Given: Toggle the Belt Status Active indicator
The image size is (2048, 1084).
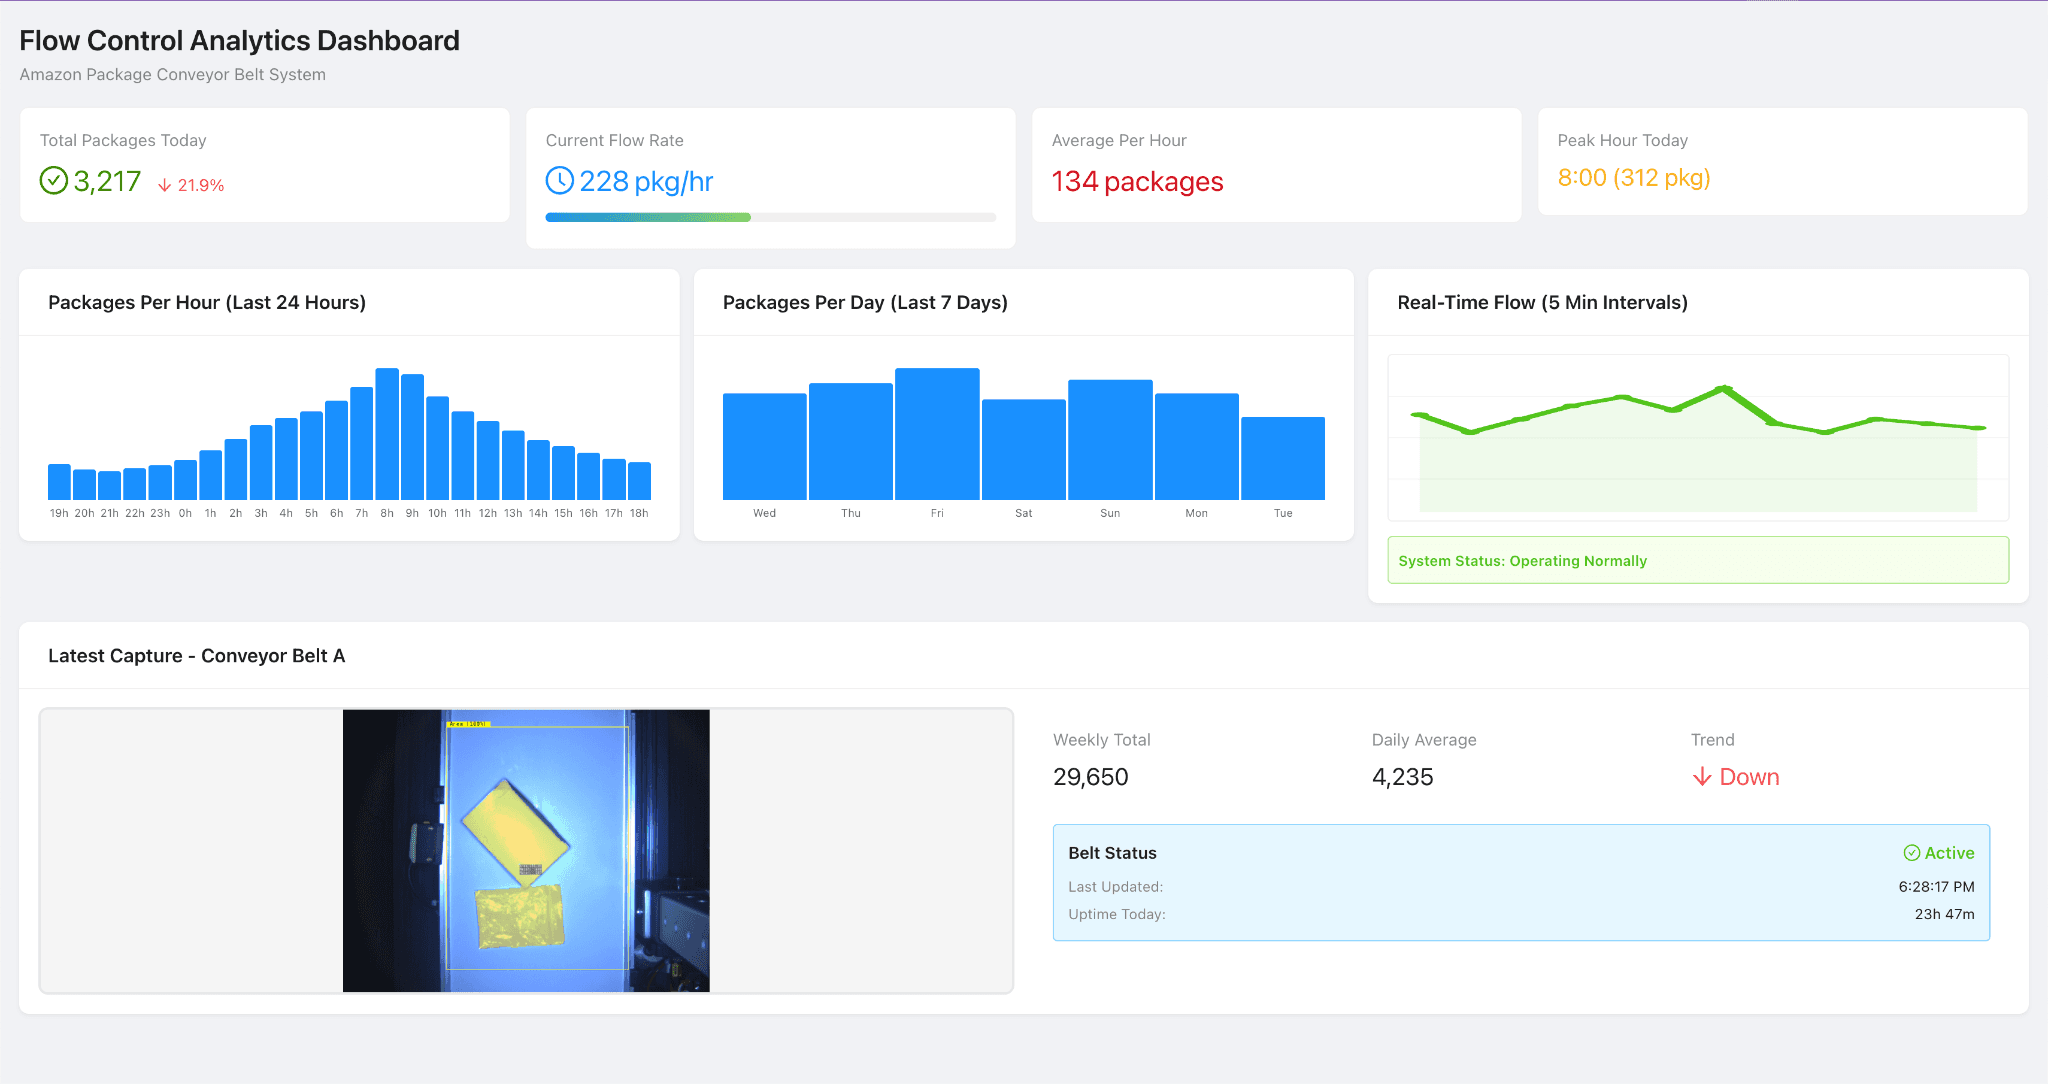Looking at the screenshot, I should [x=1940, y=852].
